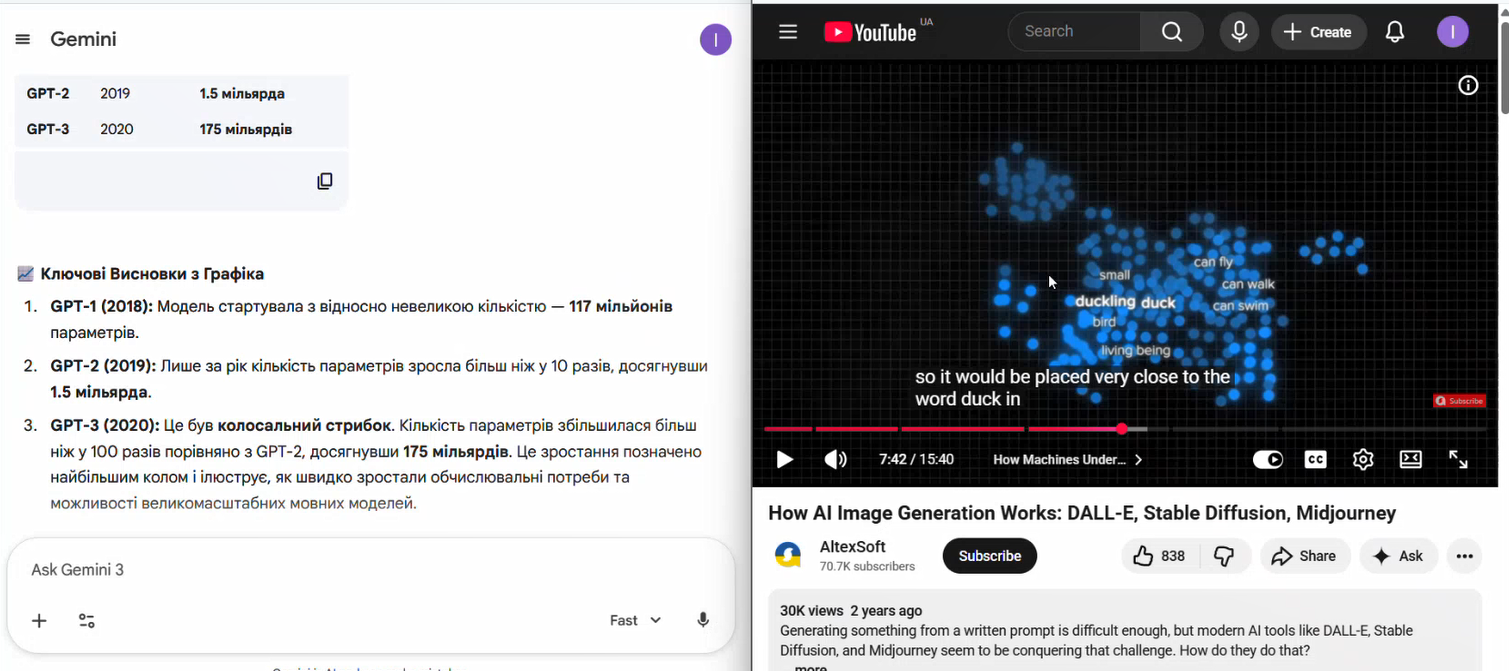Image resolution: width=1509 pixels, height=671 pixels.
Task: Subscribe to the AltexSoft channel
Action: 989,556
